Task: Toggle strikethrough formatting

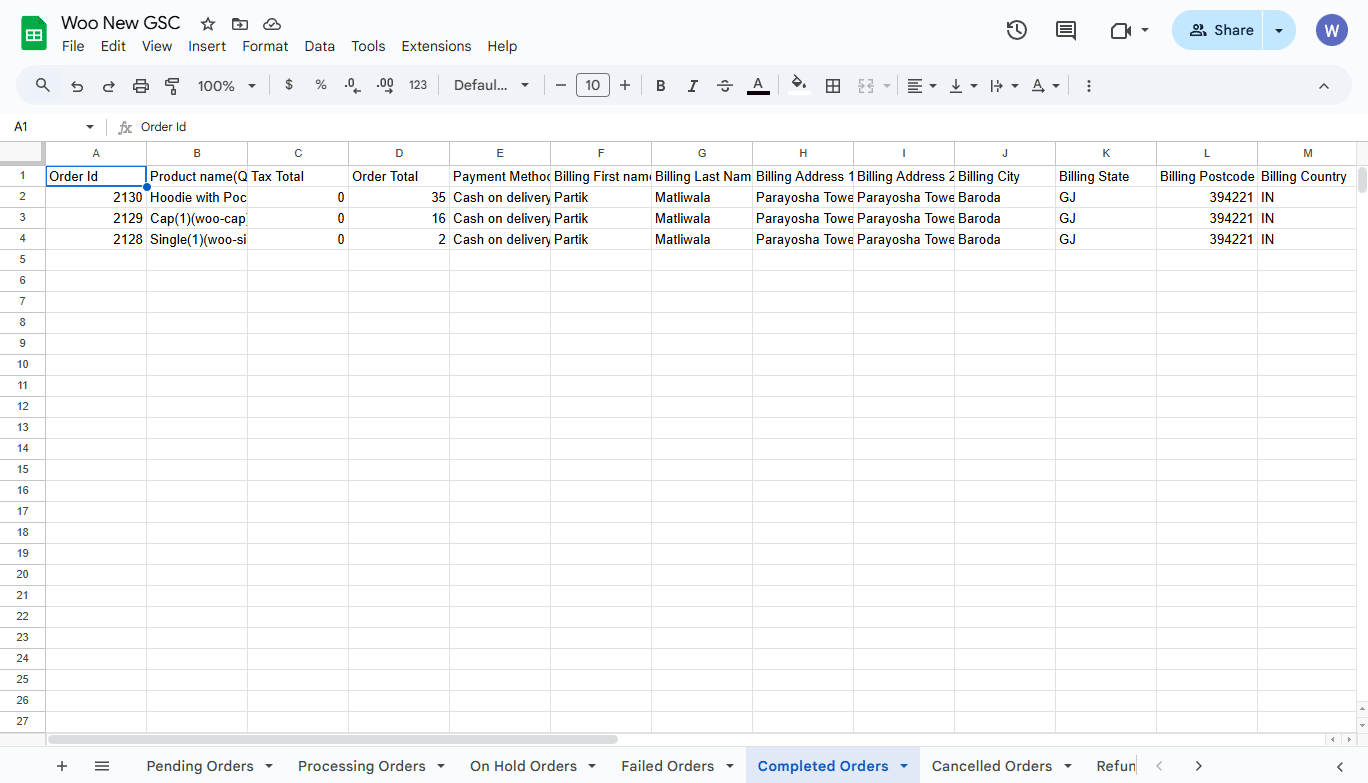Action: tap(725, 86)
